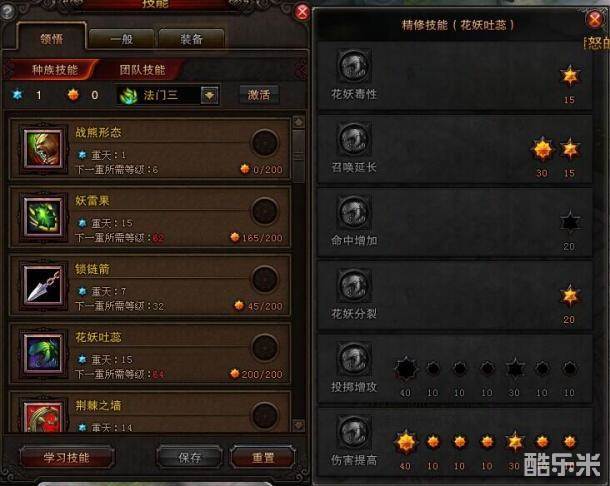Click the 投掷增攻 refinement icon
This screenshot has height=486, width=610.
coord(354,359)
